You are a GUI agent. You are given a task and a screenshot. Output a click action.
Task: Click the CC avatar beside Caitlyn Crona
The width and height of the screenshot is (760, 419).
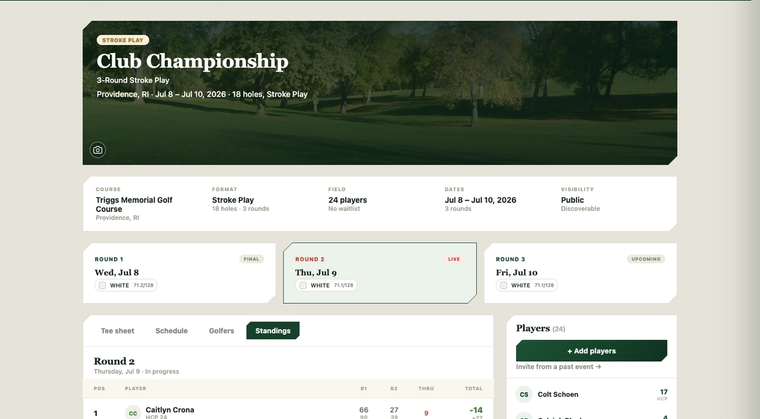(133, 413)
